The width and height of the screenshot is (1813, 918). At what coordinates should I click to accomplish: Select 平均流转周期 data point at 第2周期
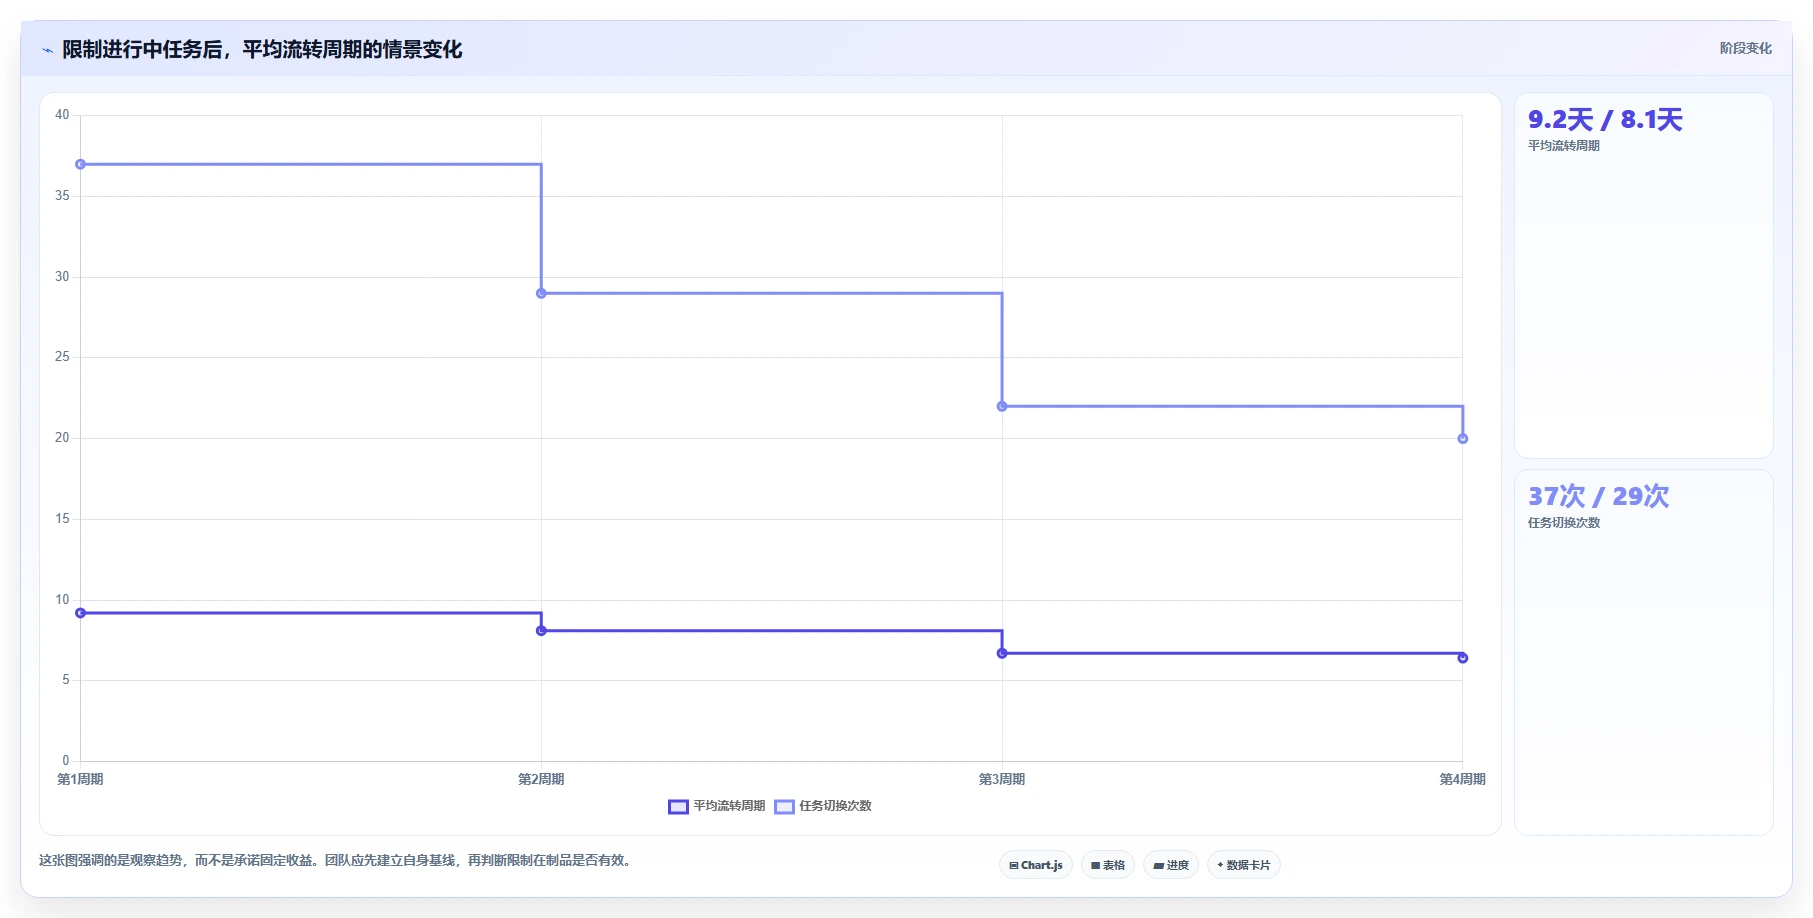pos(541,631)
